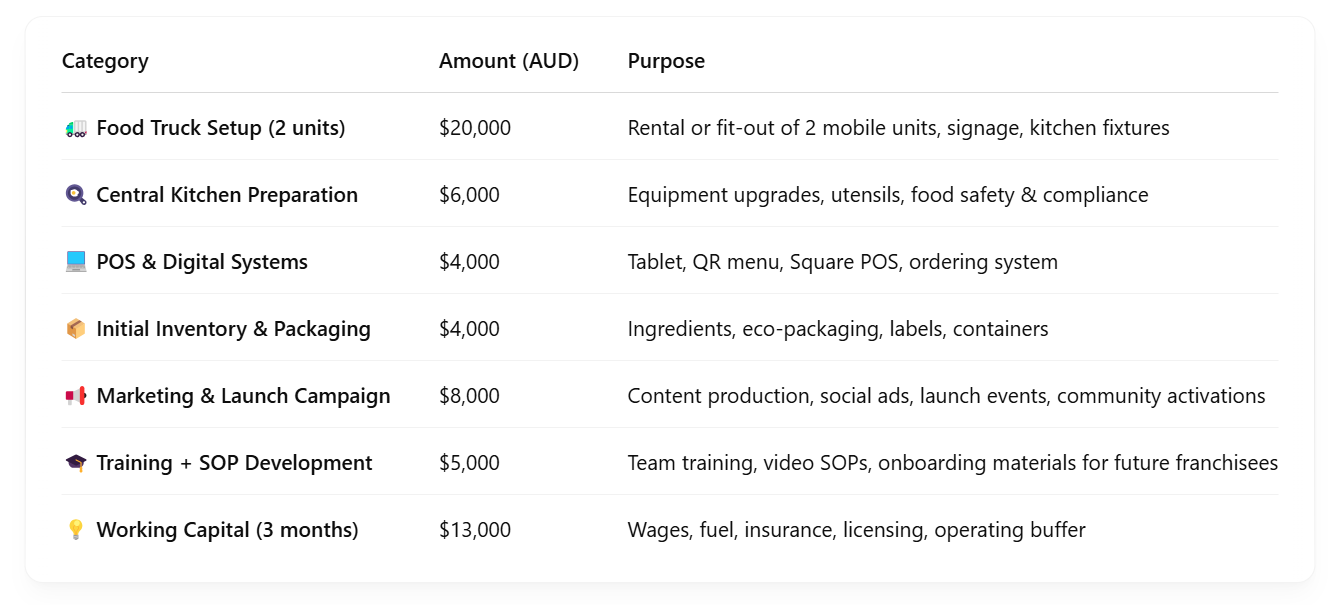
Task: Click the $13,000 amount cell
Action: click(475, 530)
